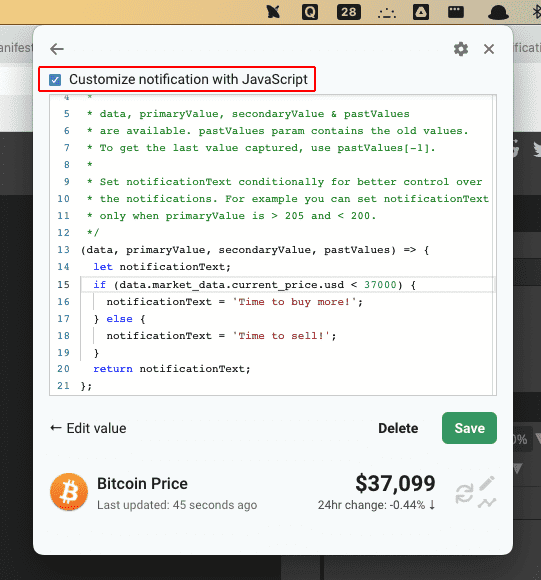
Task: Click the Save button
Action: point(469,428)
